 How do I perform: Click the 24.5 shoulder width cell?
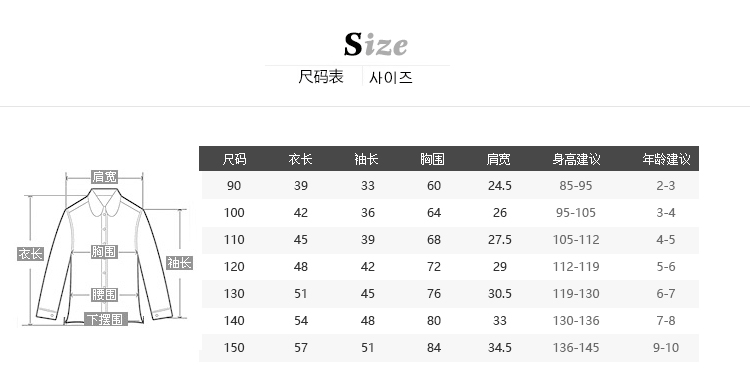(x=500, y=186)
